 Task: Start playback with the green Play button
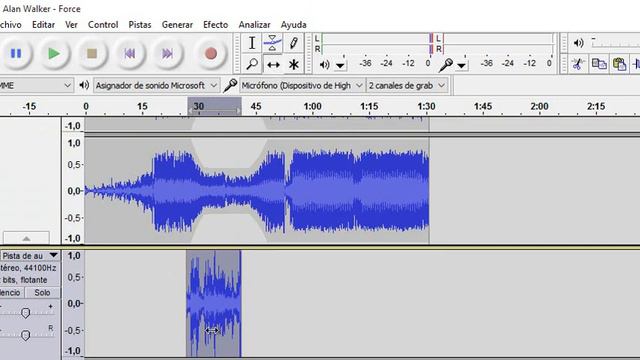(53, 53)
